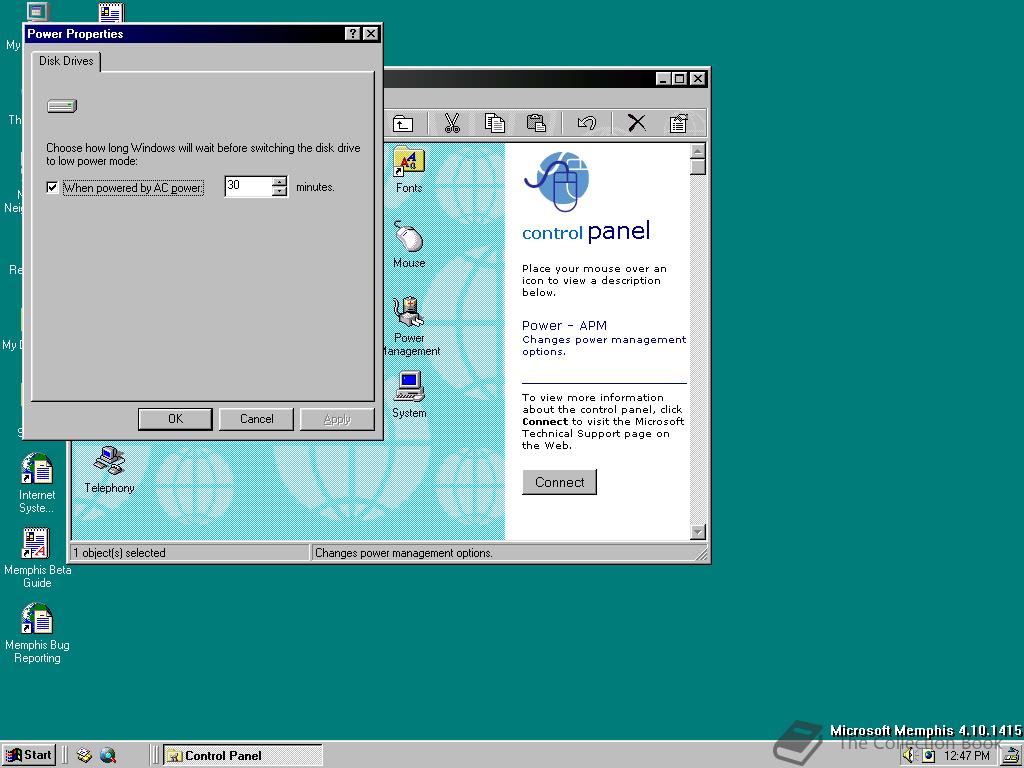Click the volume speaker tray icon
This screenshot has height=768, width=1024.
point(908,756)
